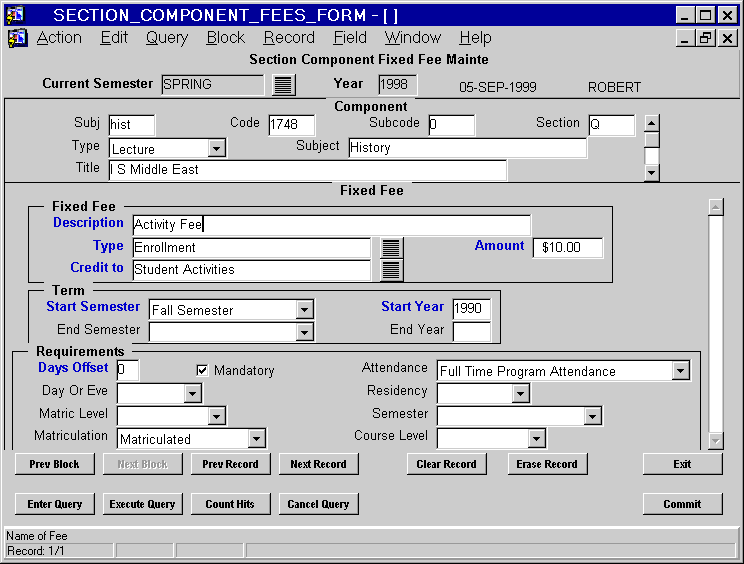Viewport: 744px width, 564px height.
Task: Click the Component block scrollbar thumb
Action: tap(652, 140)
